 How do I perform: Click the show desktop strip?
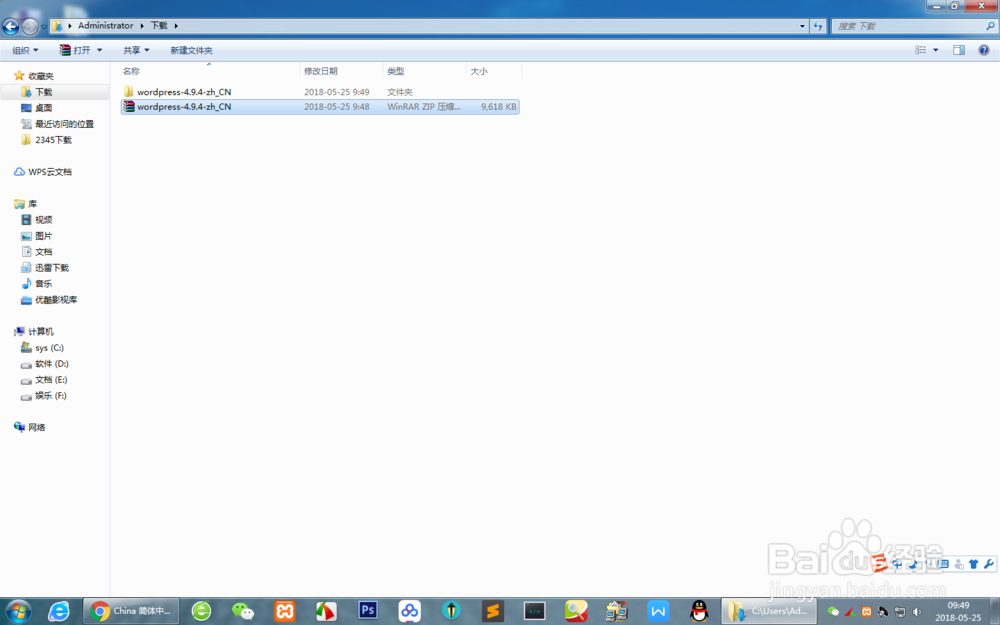(x=995, y=611)
